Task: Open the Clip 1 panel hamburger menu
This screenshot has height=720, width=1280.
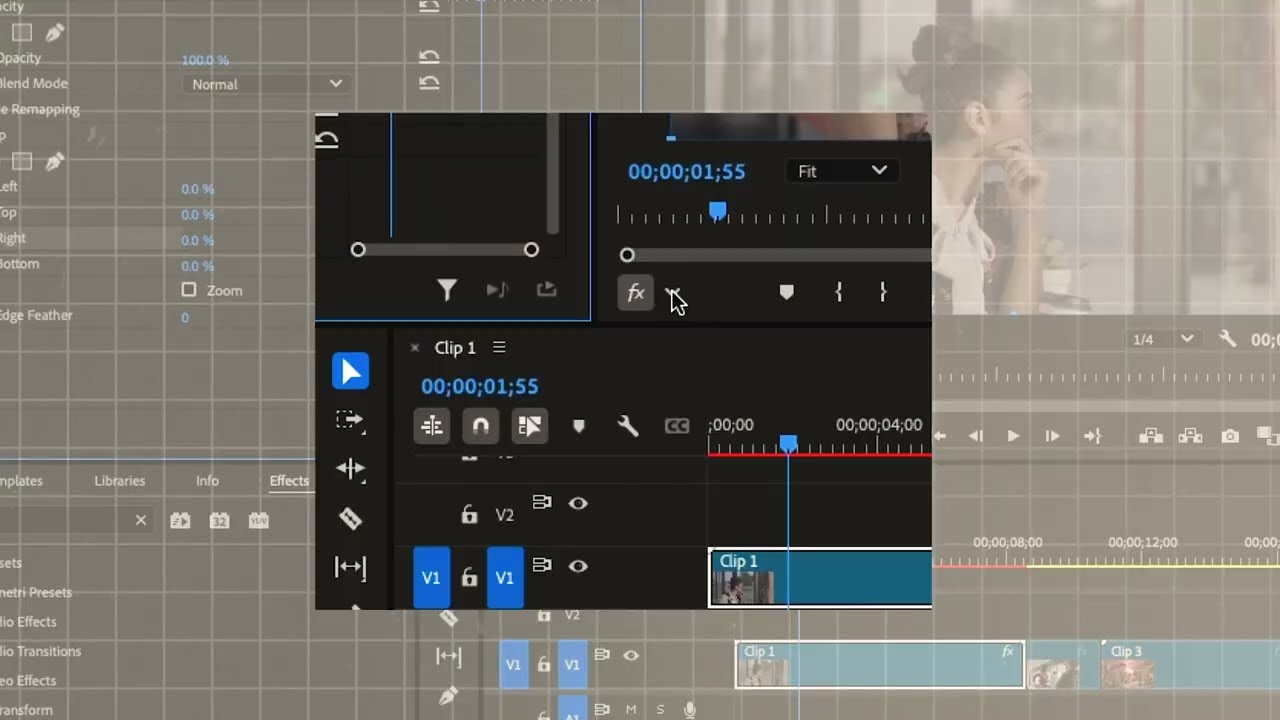Action: tap(499, 347)
